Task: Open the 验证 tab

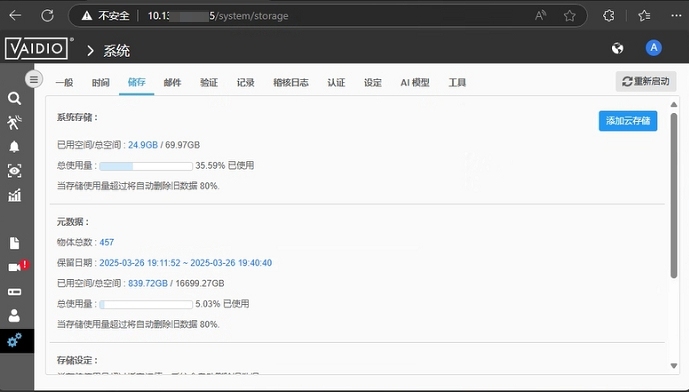Action: pyautogui.click(x=209, y=82)
